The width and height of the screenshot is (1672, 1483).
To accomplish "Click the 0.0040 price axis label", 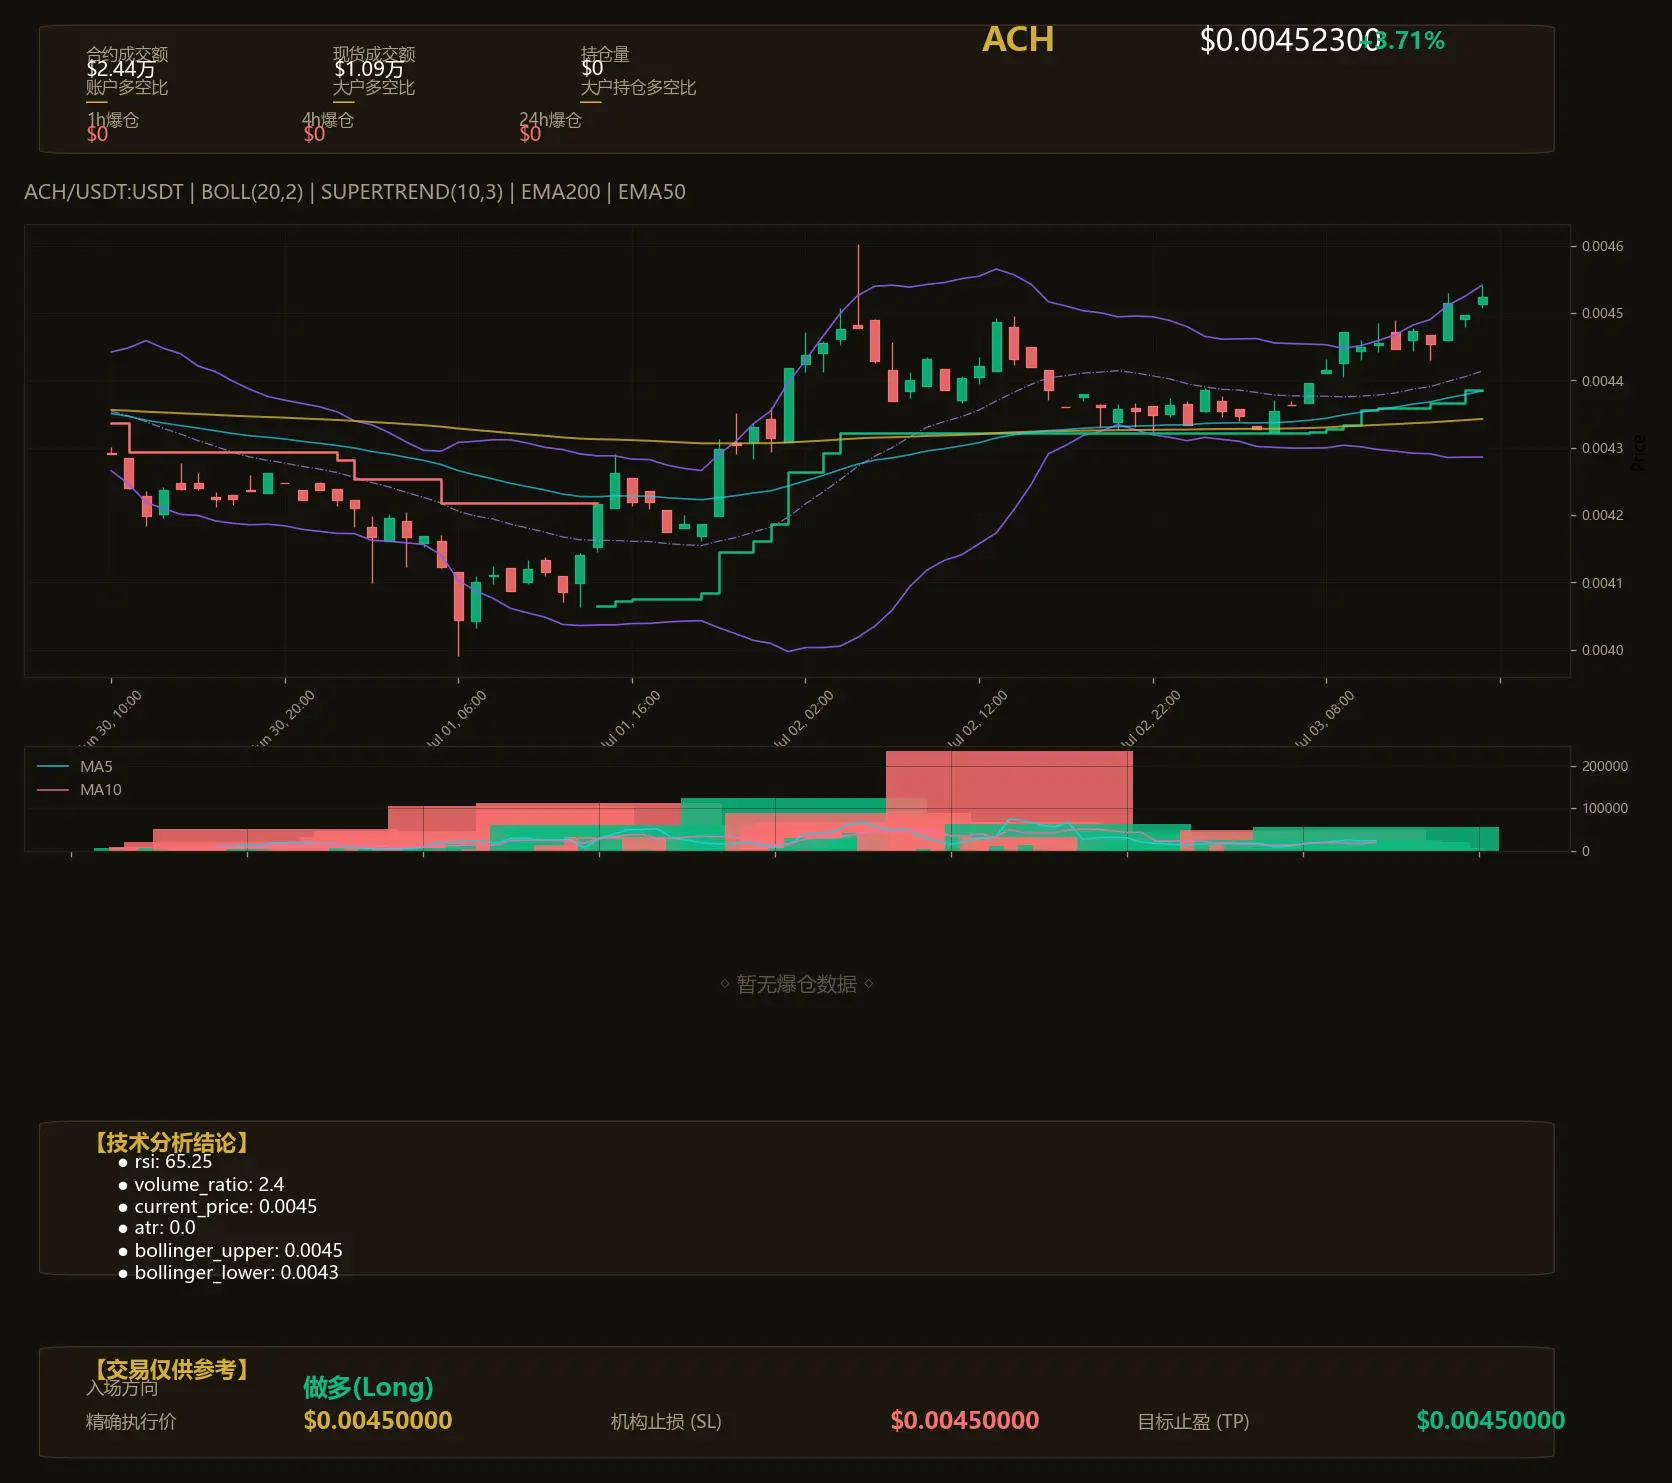I will (x=1602, y=650).
